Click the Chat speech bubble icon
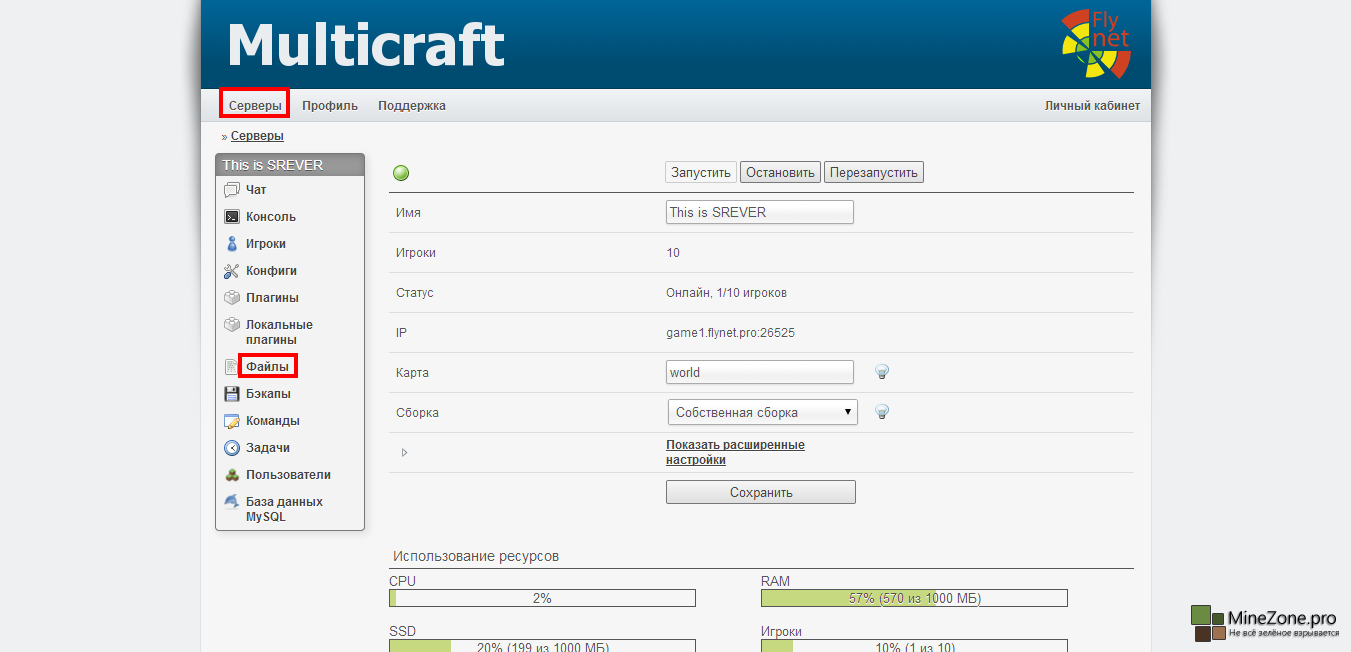Screen dimensions: 1351x652 pos(231,190)
